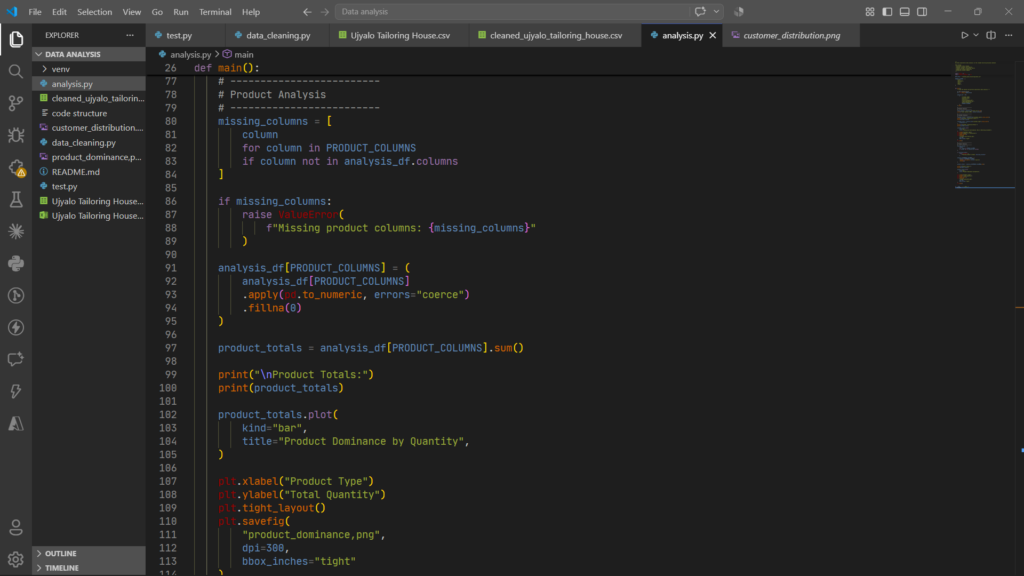Open the chat dropdown arrow in title bar

coord(716,12)
